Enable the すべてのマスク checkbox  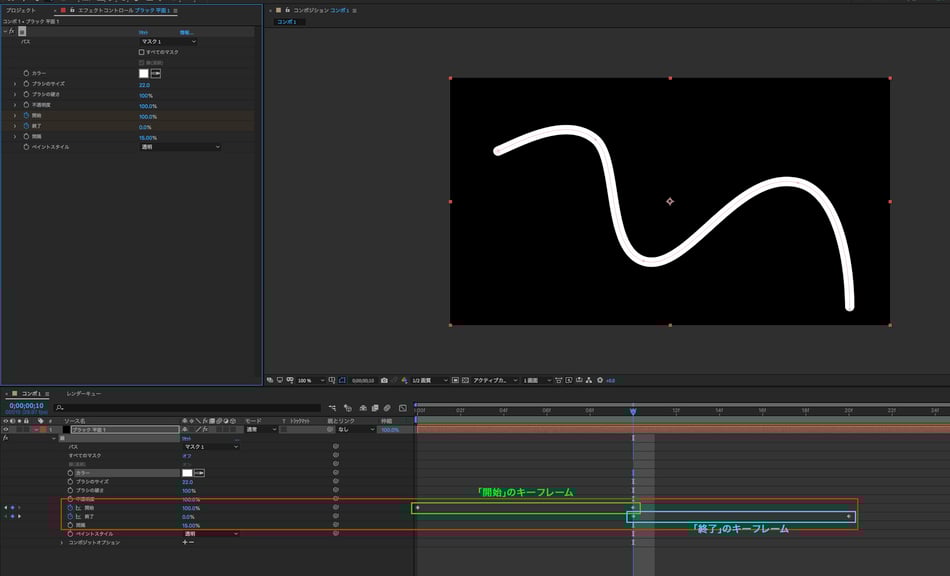[141, 52]
